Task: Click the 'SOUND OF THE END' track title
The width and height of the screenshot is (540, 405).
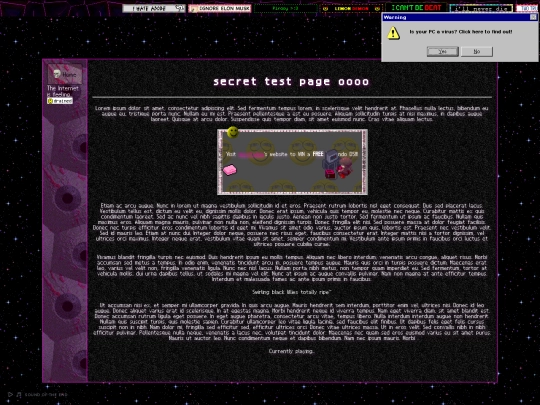Action: 46,395
